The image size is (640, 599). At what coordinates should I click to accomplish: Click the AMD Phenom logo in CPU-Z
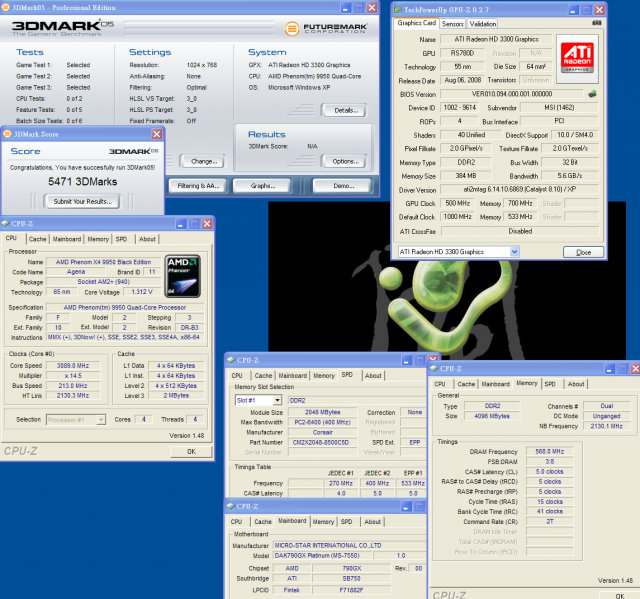[182, 276]
